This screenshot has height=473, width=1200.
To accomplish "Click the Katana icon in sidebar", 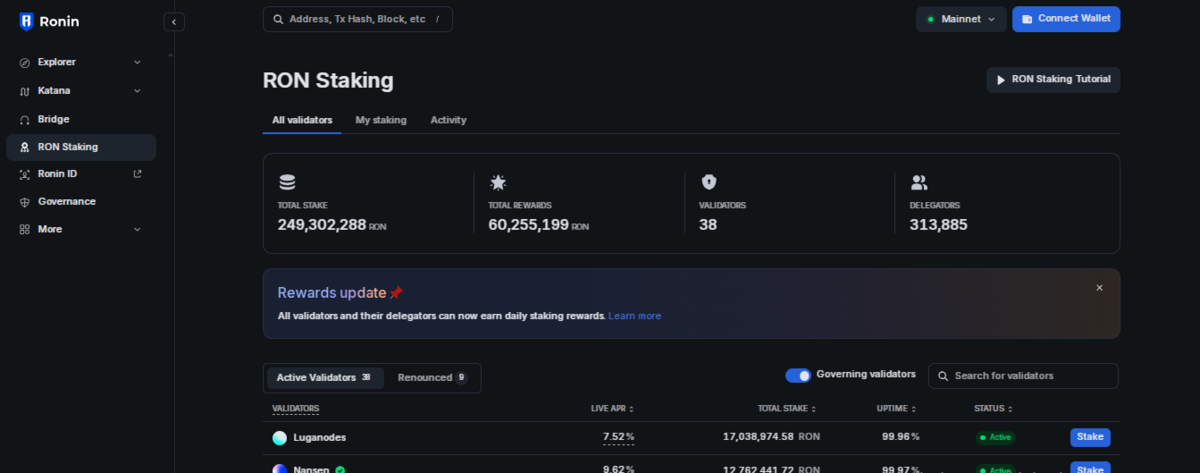I will [25, 91].
